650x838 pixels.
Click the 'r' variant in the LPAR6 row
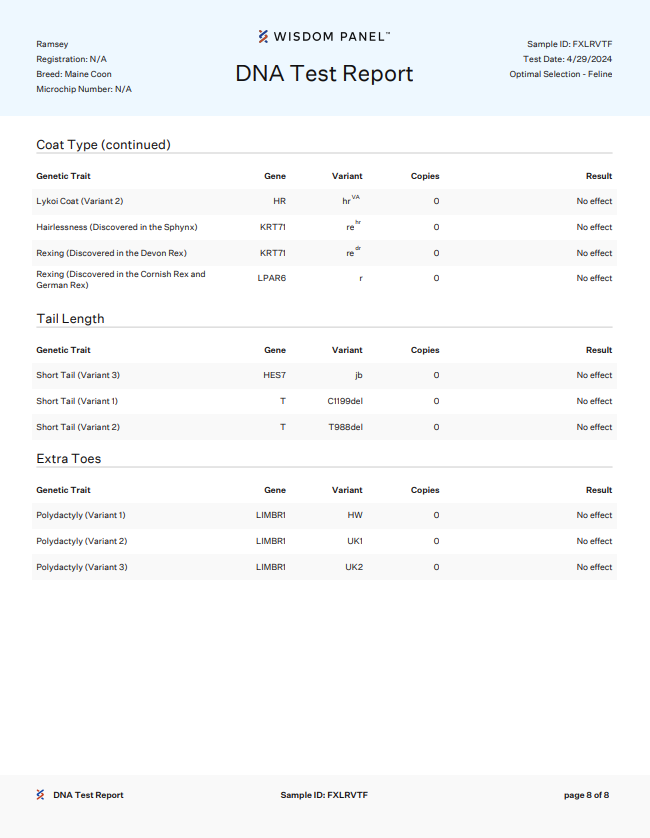tap(361, 278)
